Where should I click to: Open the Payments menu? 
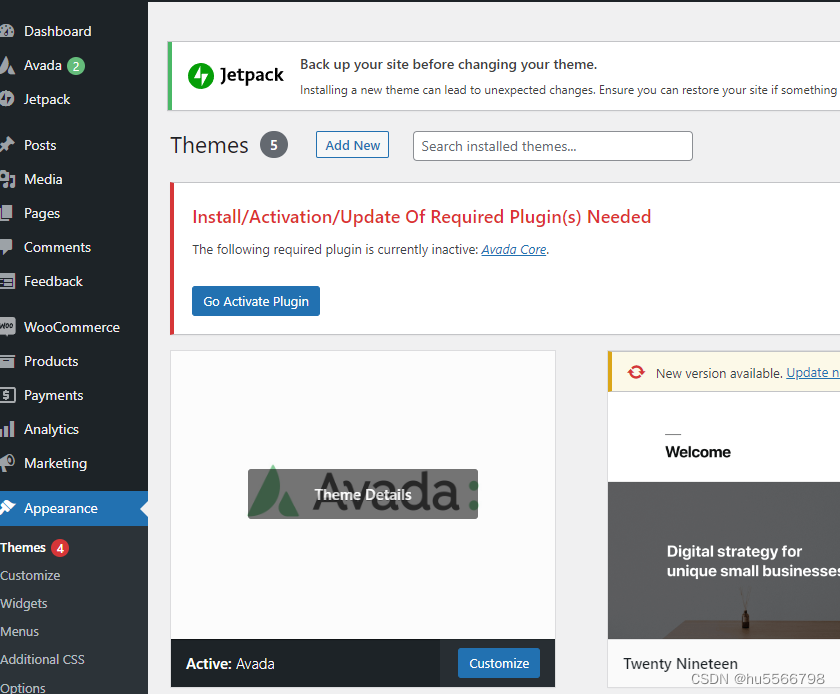pos(54,395)
